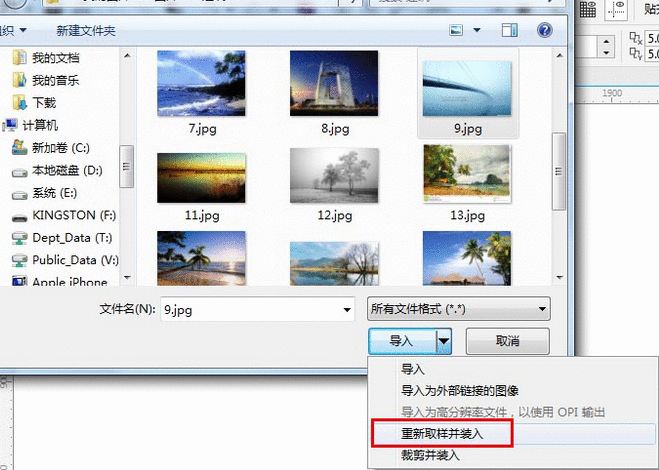Screen dimensions: 659x470
Task: Open the 所有文件格式 (*.*) filter dropdown
Action: [x=459, y=309]
